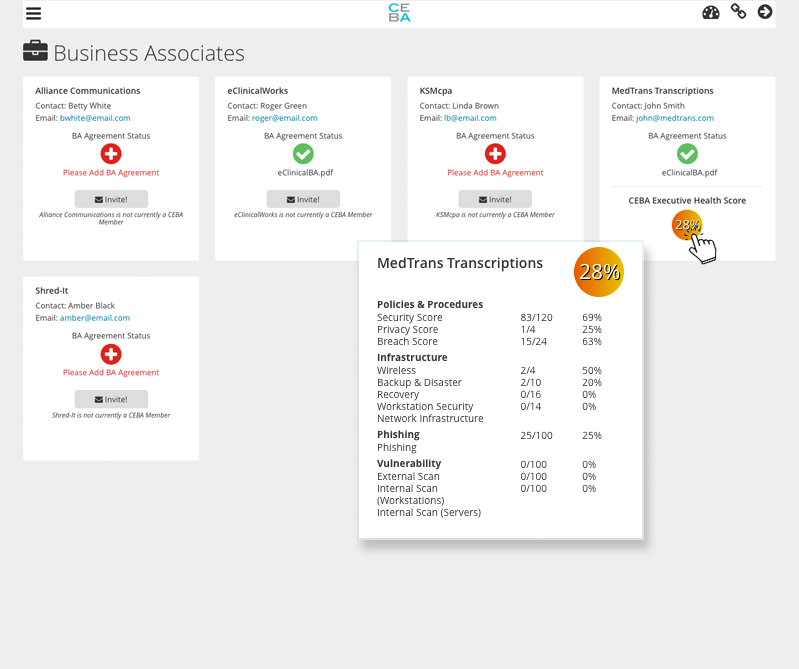Image resolution: width=799 pixels, height=669 pixels.
Task: Click MedTrans Transcriptions green agreement checkmark
Action: tap(687, 153)
